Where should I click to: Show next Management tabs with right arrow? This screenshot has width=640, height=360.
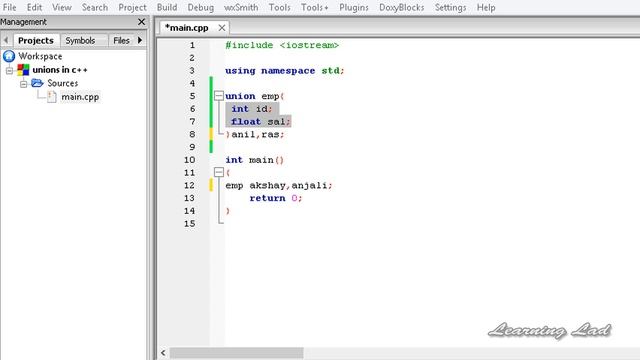pyautogui.click(x=140, y=40)
